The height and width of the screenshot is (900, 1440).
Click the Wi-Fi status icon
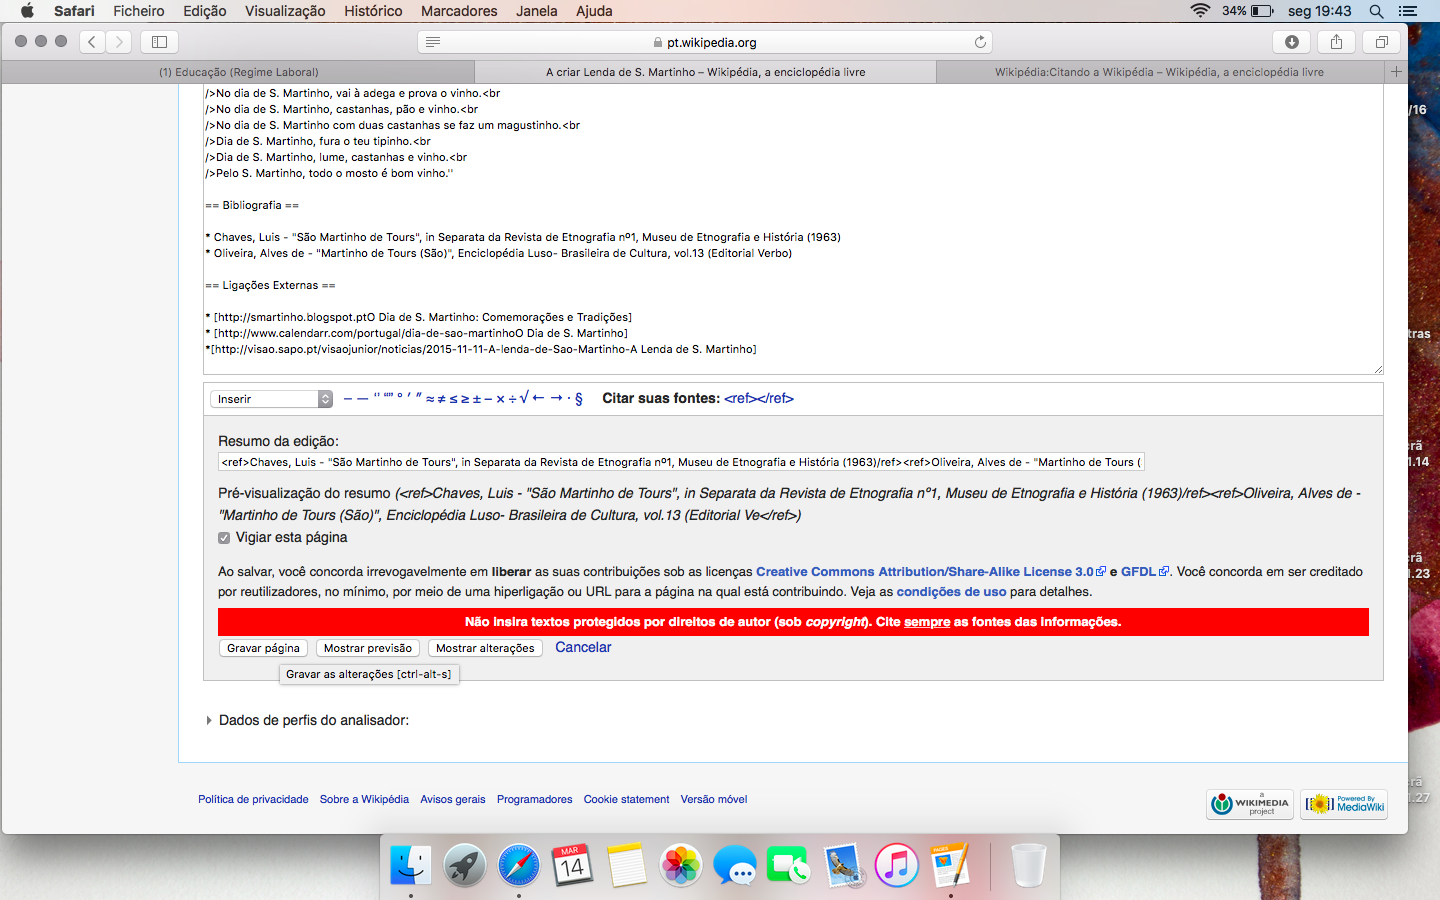tap(1200, 11)
